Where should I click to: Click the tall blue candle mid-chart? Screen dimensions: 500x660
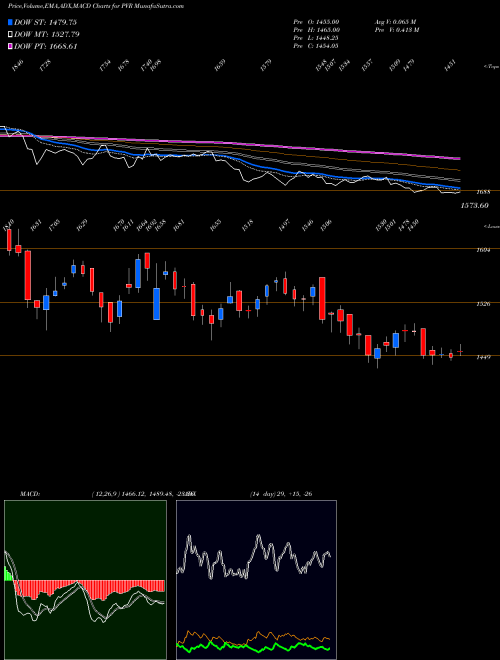click(x=157, y=304)
